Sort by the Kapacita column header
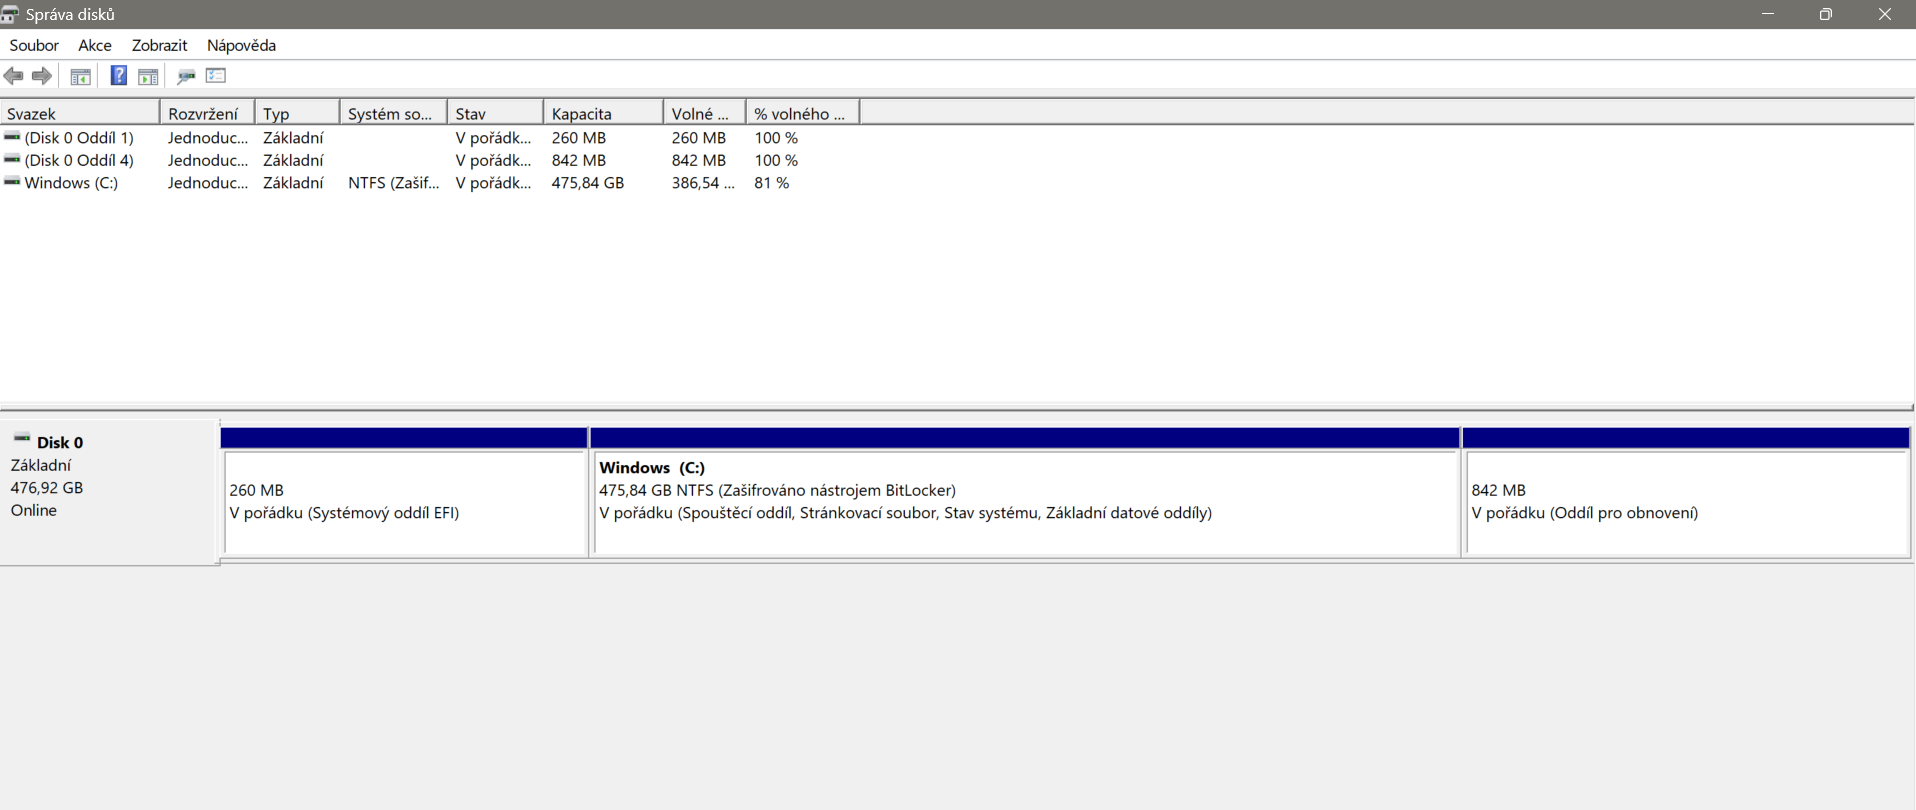This screenshot has height=810, width=1916. (x=604, y=113)
